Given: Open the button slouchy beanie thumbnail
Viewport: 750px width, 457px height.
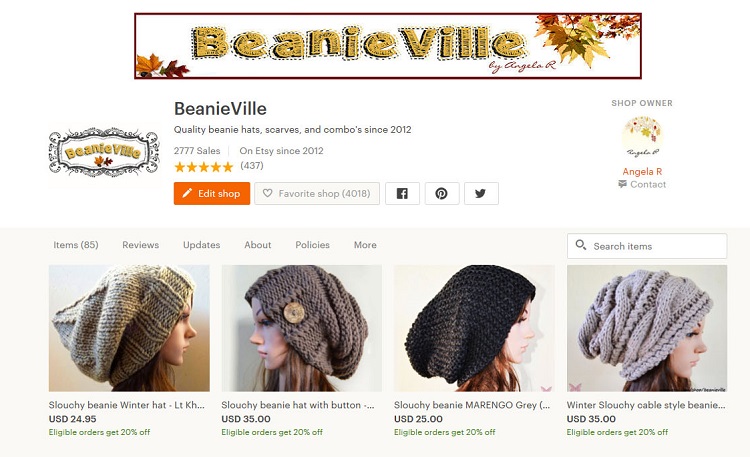Looking at the screenshot, I should (301, 328).
